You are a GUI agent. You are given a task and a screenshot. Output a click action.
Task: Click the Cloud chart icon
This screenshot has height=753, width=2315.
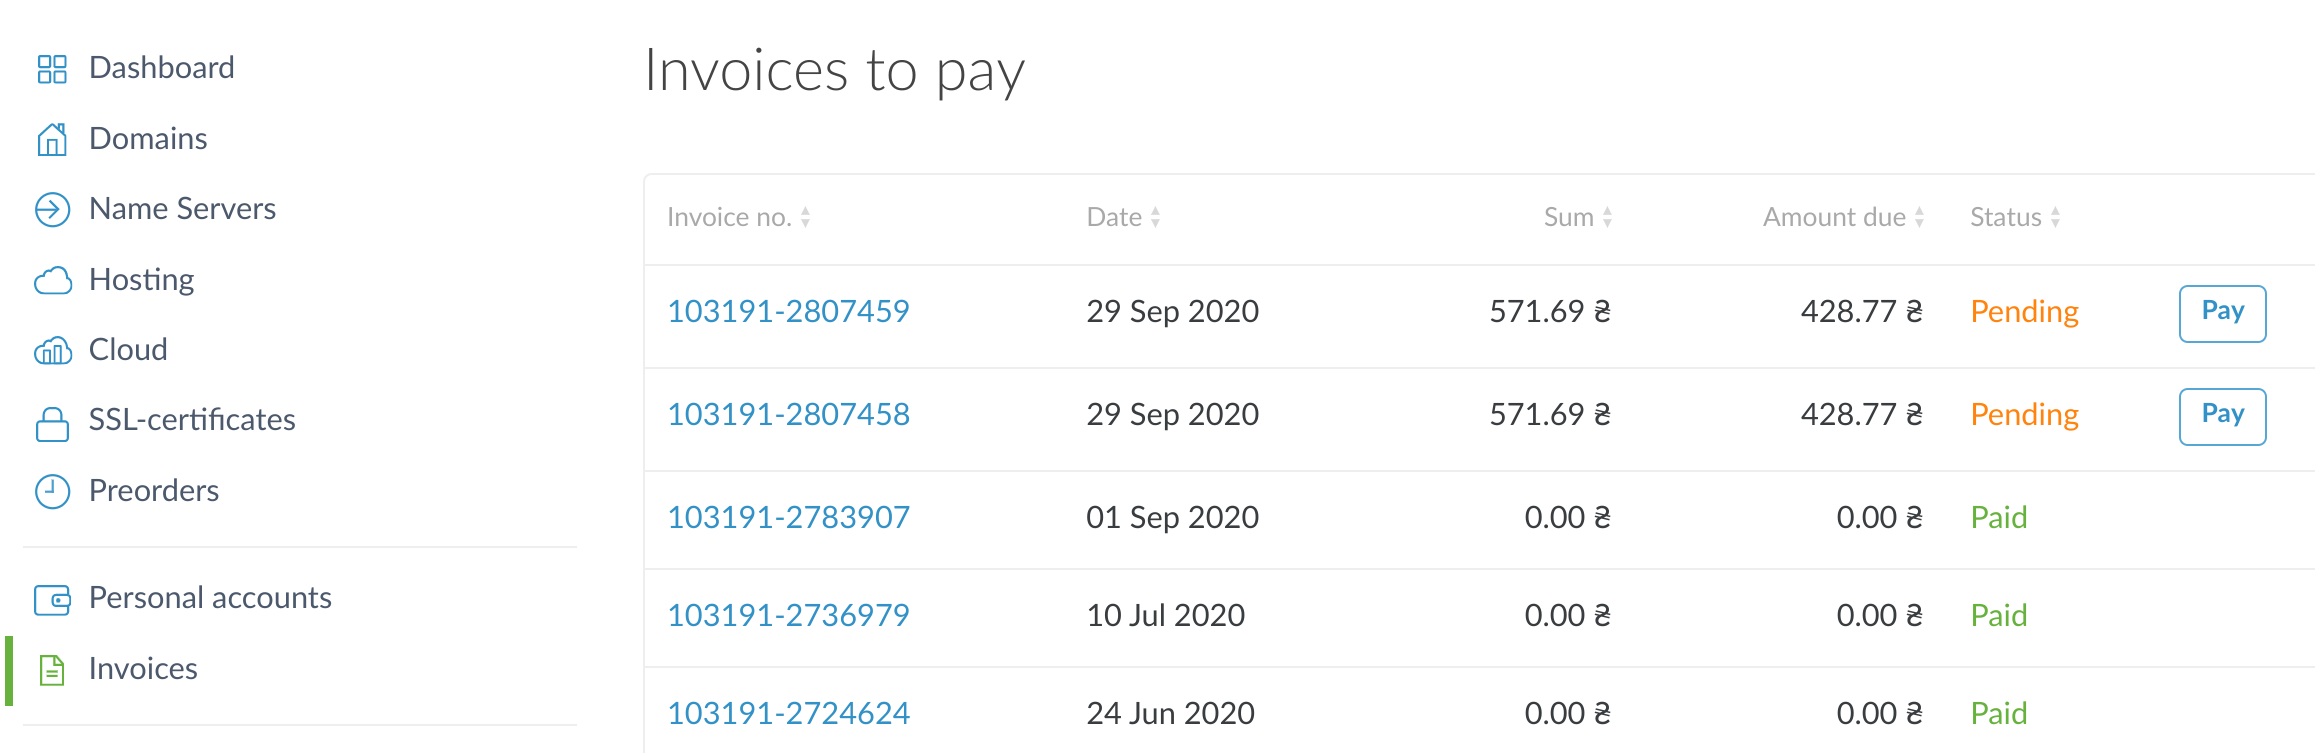[x=52, y=351]
